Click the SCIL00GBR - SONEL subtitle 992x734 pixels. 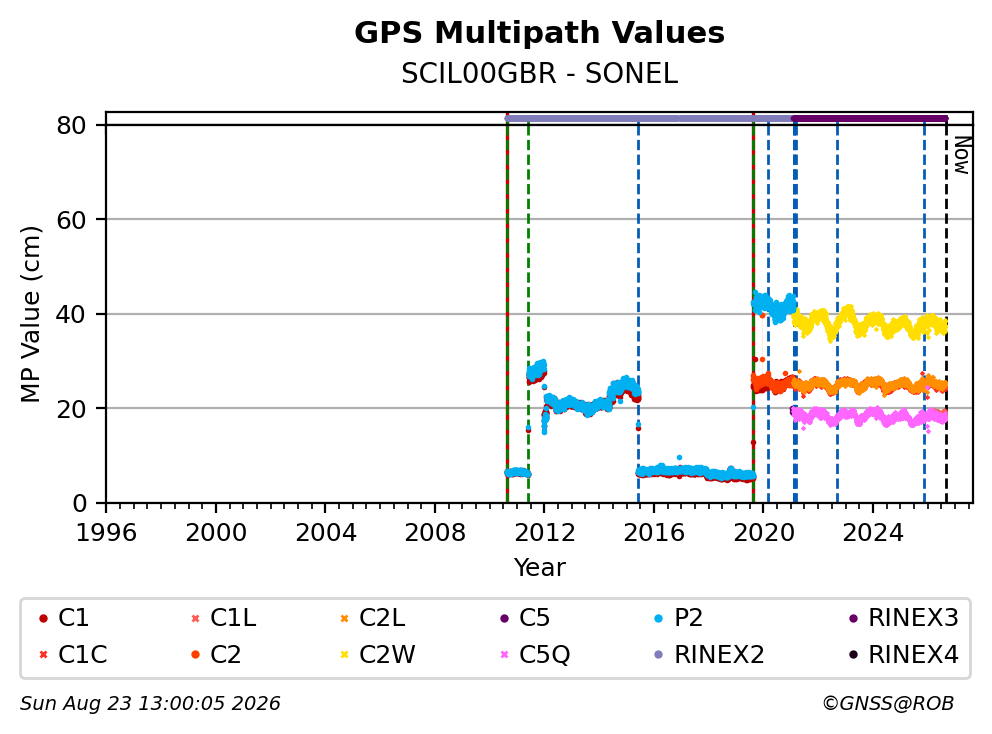[539, 74]
